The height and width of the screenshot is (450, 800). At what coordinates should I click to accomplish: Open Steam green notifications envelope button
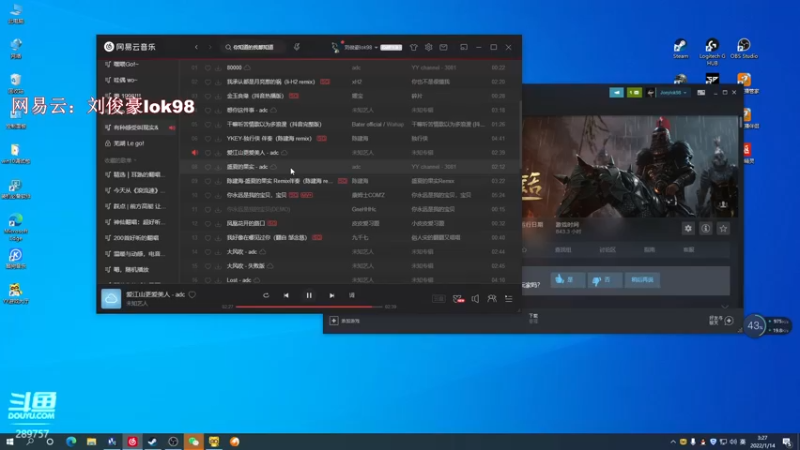click(x=634, y=93)
